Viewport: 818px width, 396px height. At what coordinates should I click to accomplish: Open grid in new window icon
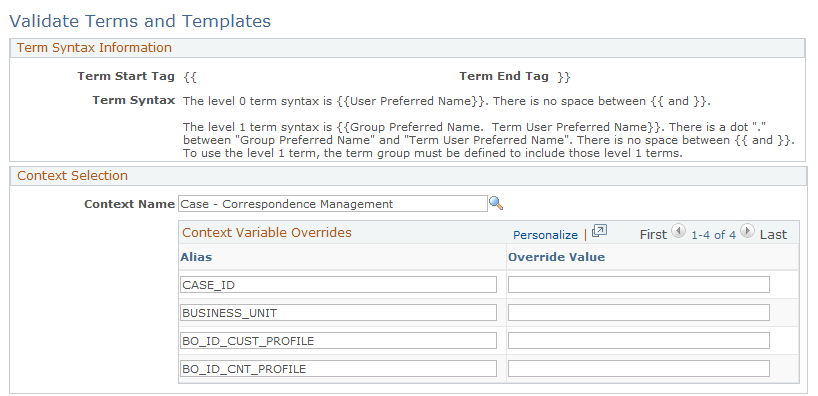click(x=599, y=231)
